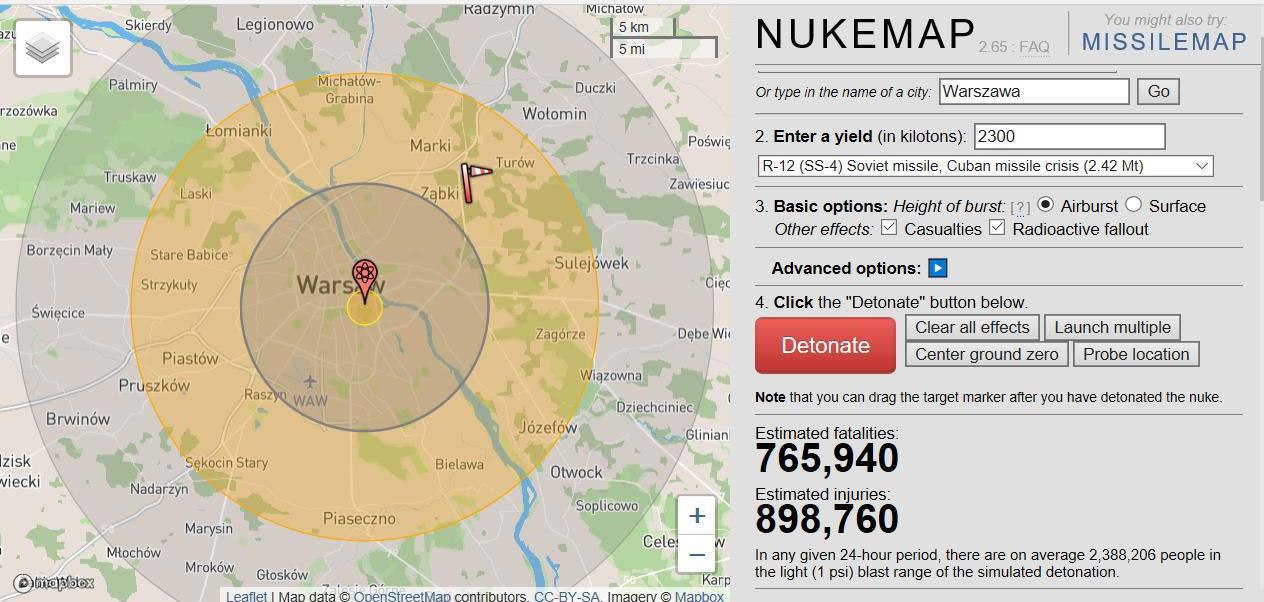Click the Wołomin label on map
Image resolution: width=1264 pixels, height=602 pixels.
click(x=555, y=114)
